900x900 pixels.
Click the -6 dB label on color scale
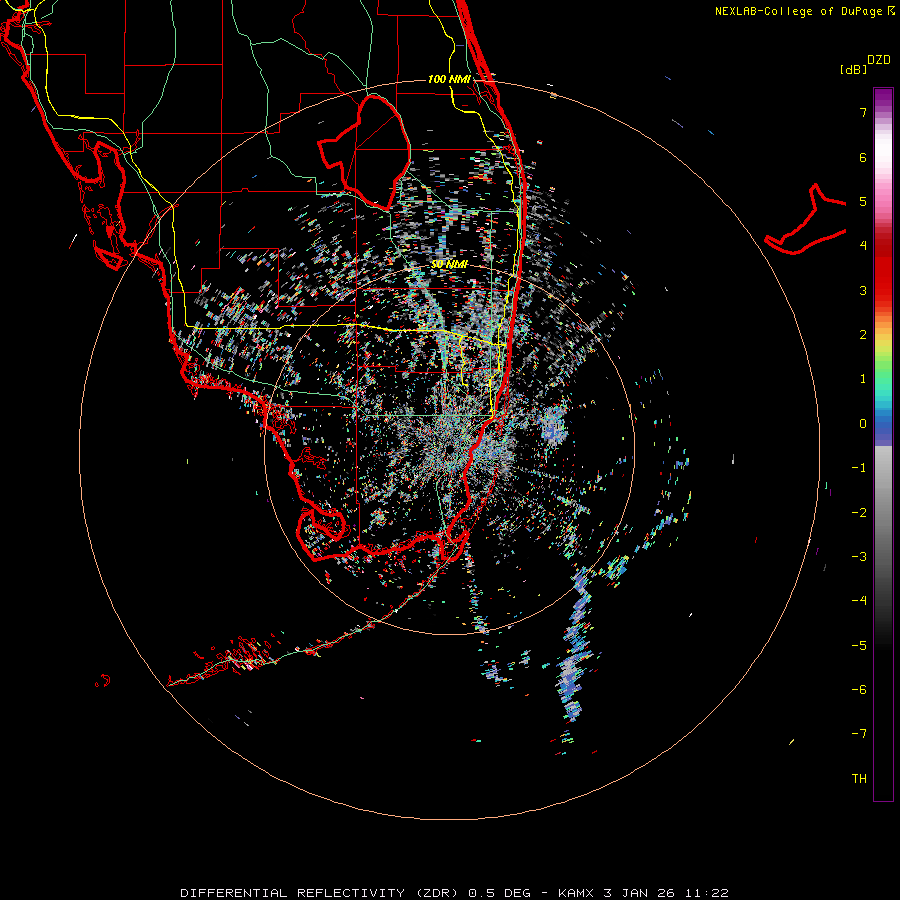click(x=859, y=690)
